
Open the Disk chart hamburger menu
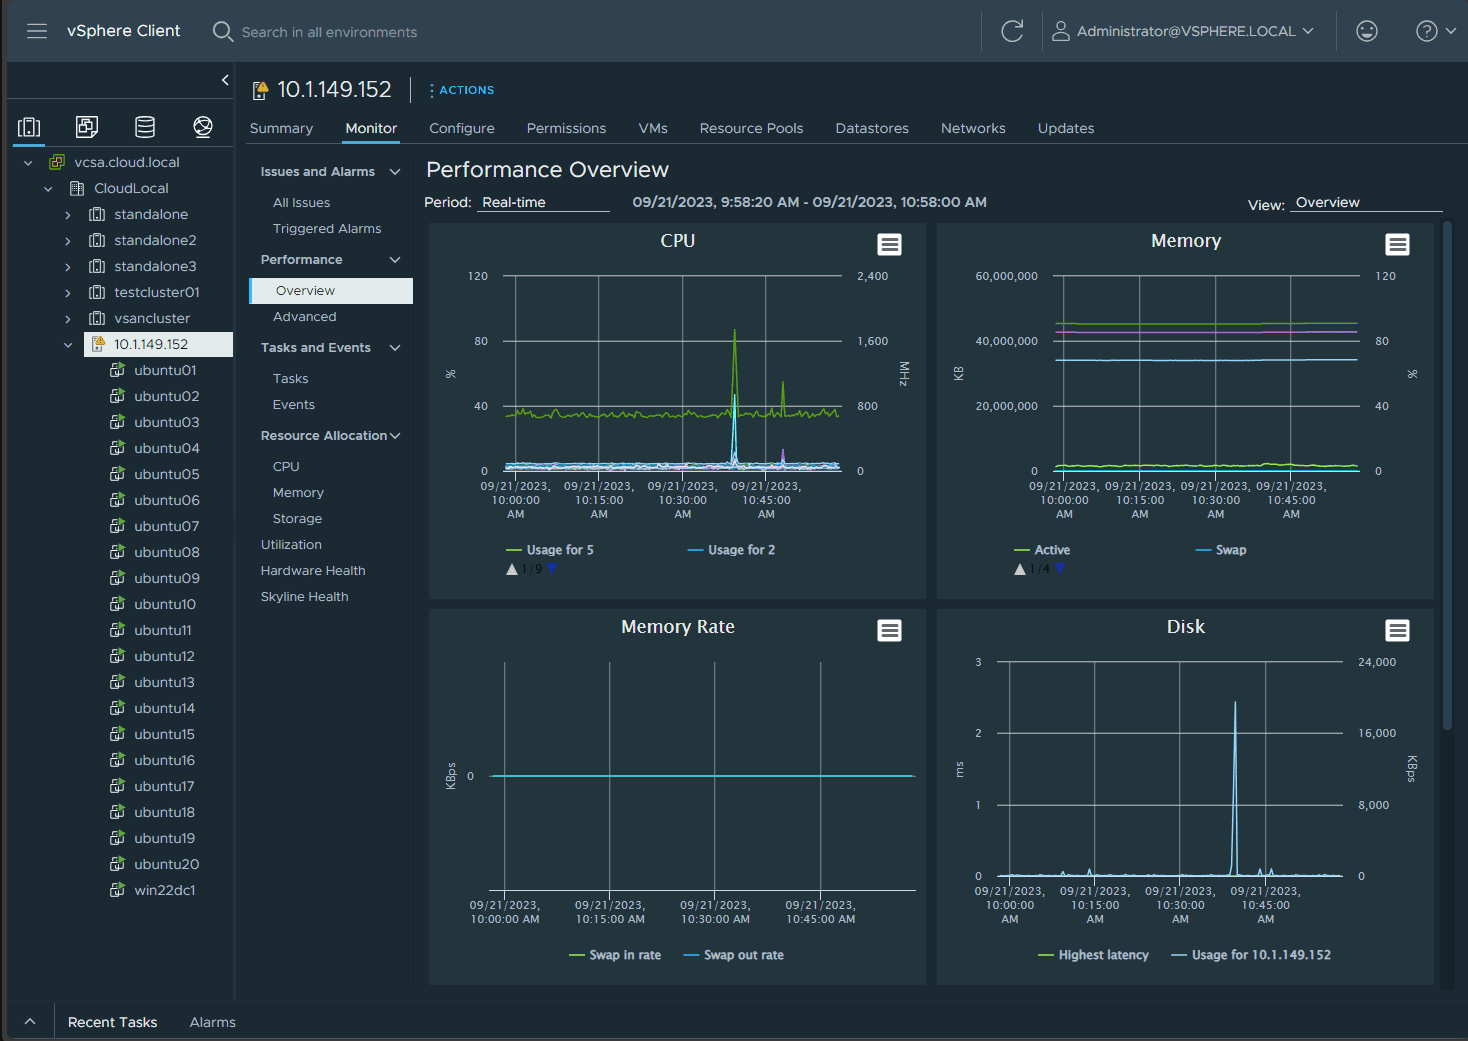(1397, 630)
